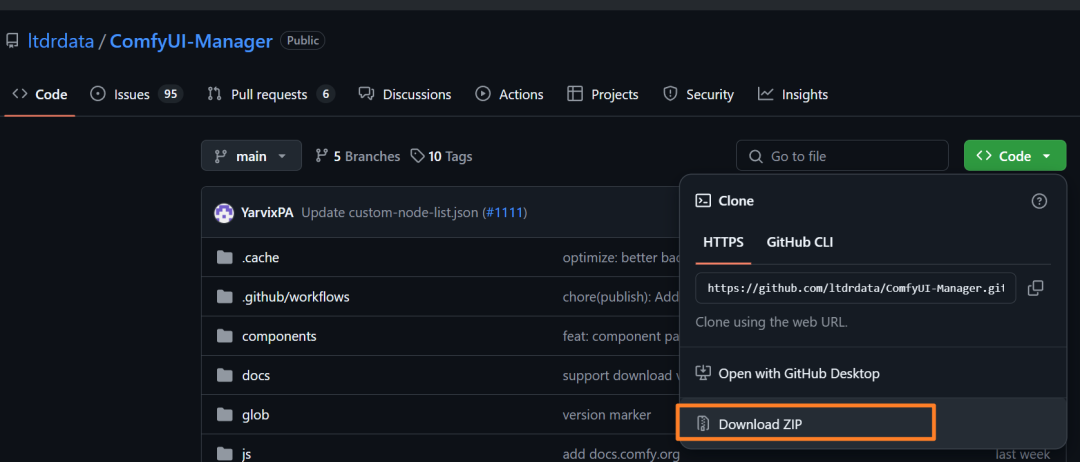The height and width of the screenshot is (462, 1080).
Task: Open the docs folder
Action: (x=256, y=376)
